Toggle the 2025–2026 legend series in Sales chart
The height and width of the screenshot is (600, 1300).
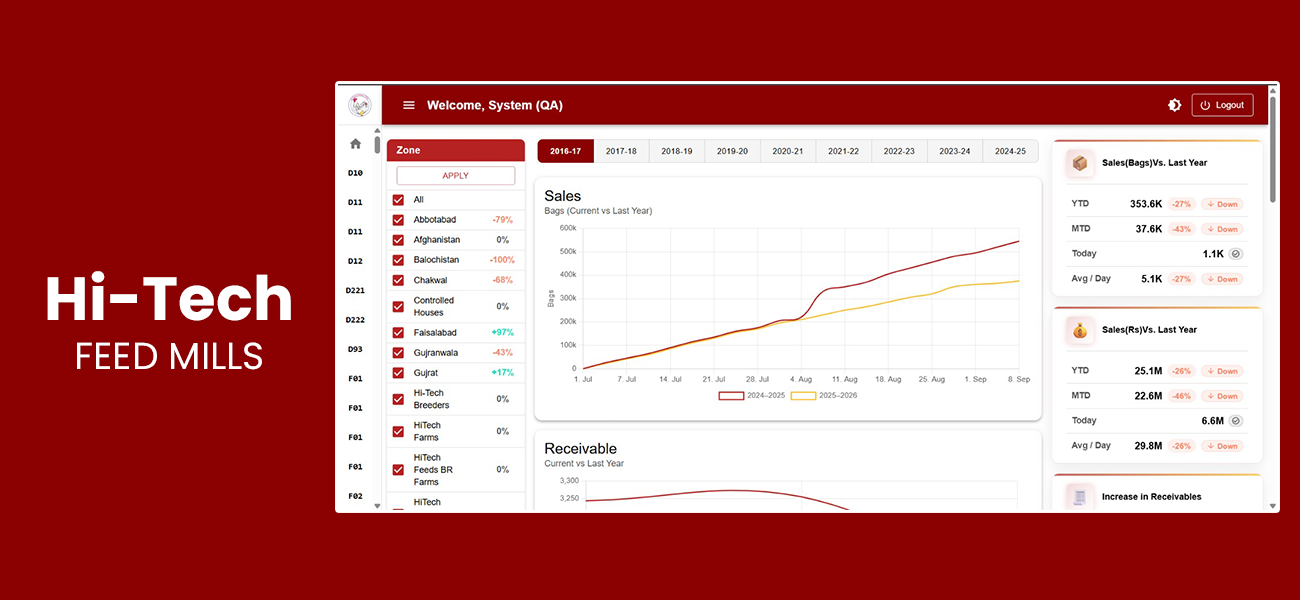pos(817,396)
